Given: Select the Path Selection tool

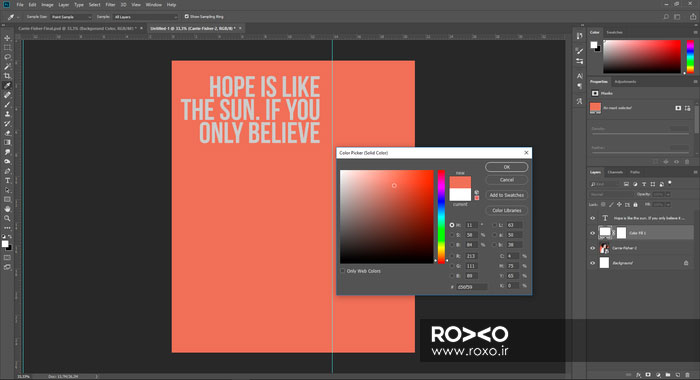Looking at the screenshot, I should pyautogui.click(x=7, y=190).
